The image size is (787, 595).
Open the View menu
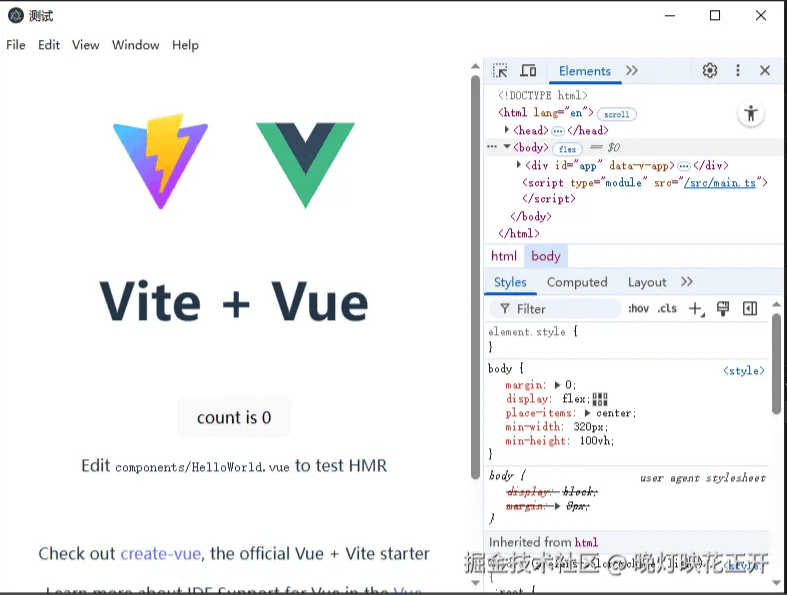pos(85,45)
